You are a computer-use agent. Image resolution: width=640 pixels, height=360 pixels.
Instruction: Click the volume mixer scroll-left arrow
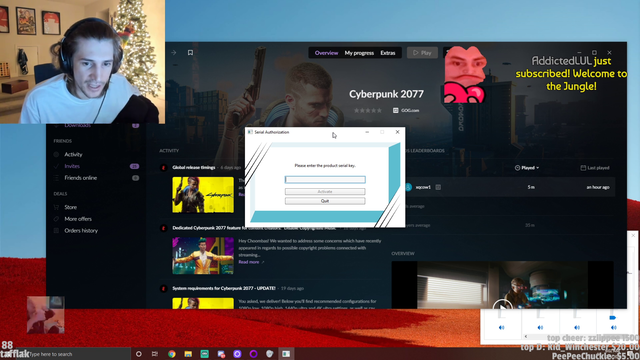pyautogui.click(x=526, y=336)
